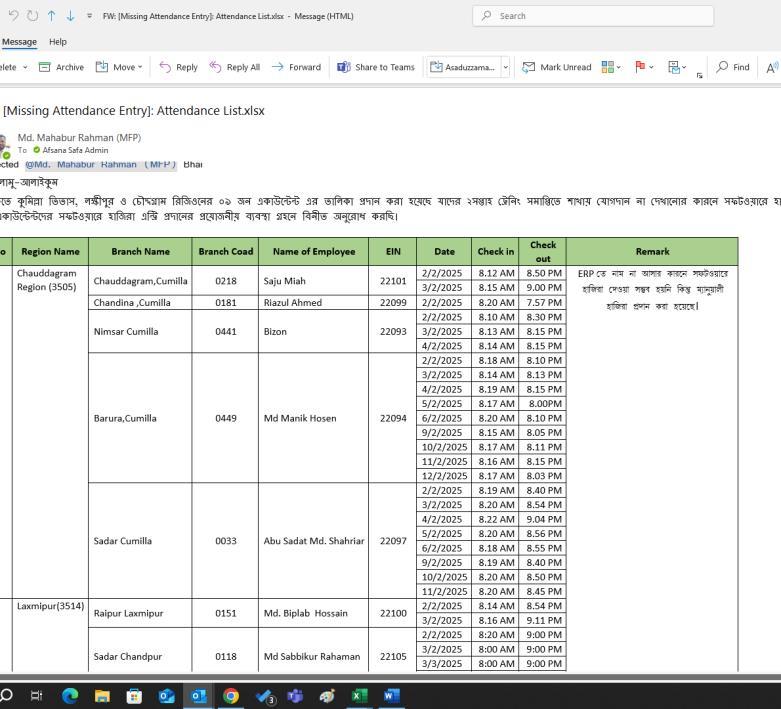781x709 pixels.
Task: Click the 9.04 PM check out cell
Action: [x=543, y=519]
